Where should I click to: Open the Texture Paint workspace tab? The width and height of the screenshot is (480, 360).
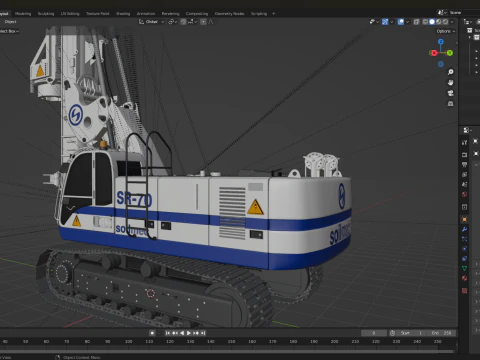click(x=98, y=14)
